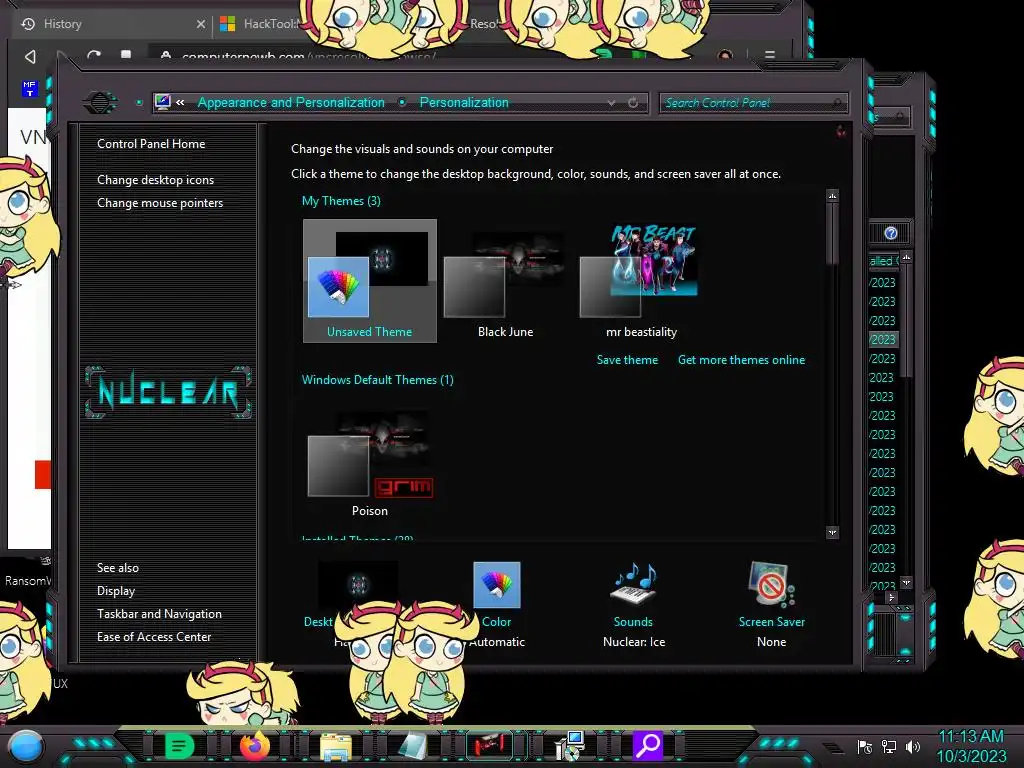
Task: Click the Nuclear: Ice sounds label
Action: pyautogui.click(x=634, y=642)
